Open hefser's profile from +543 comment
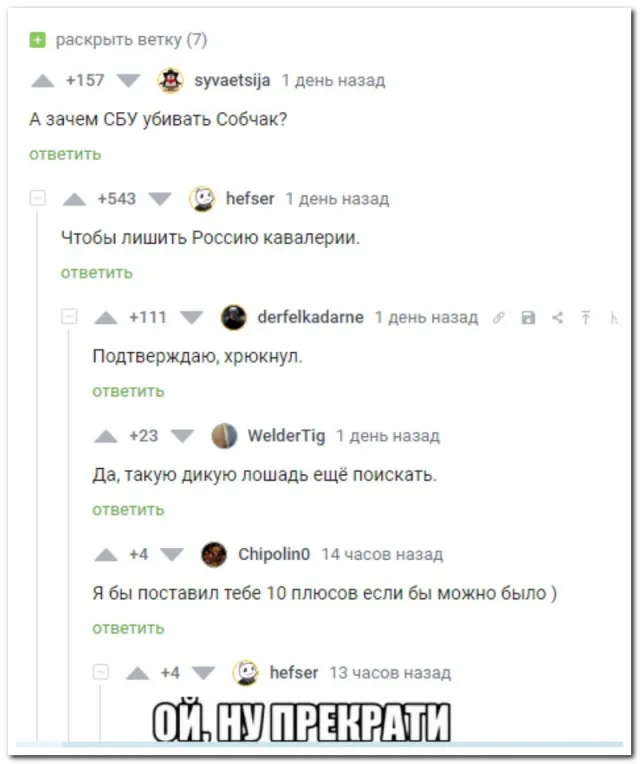 click(249, 199)
